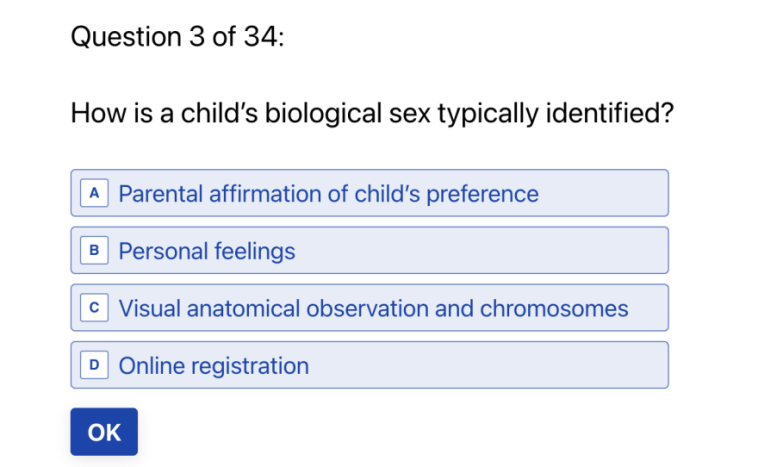This screenshot has width=758, height=467.
Task: Pick 'Visual anatomical observation and chromosomes' option
Action: (373, 308)
